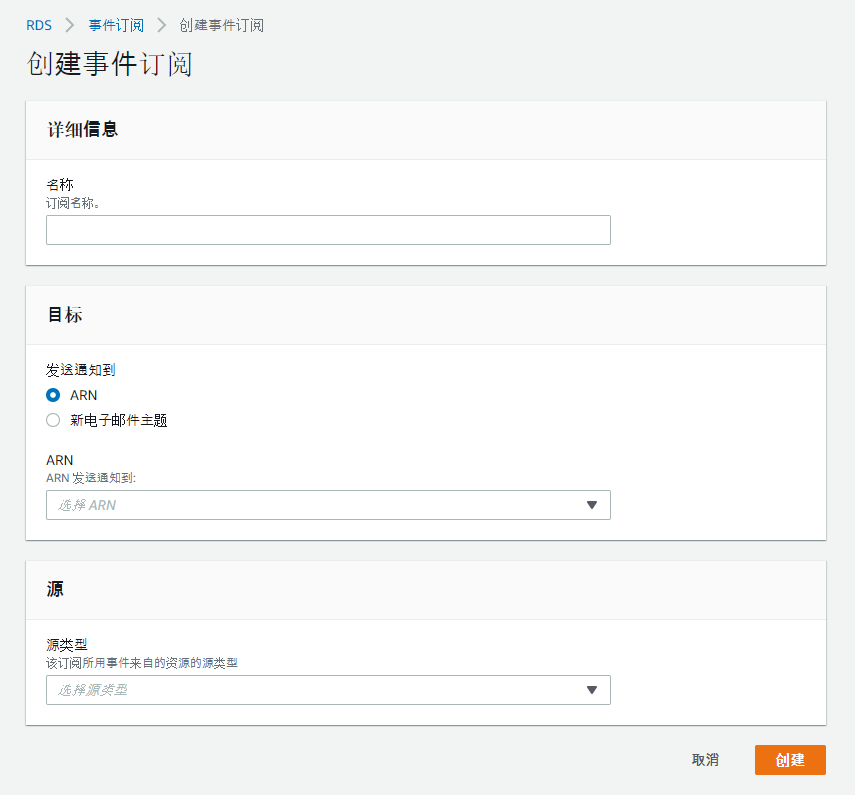
Task: Click the arrow icon in 源类型 dropdown
Action: click(591, 690)
